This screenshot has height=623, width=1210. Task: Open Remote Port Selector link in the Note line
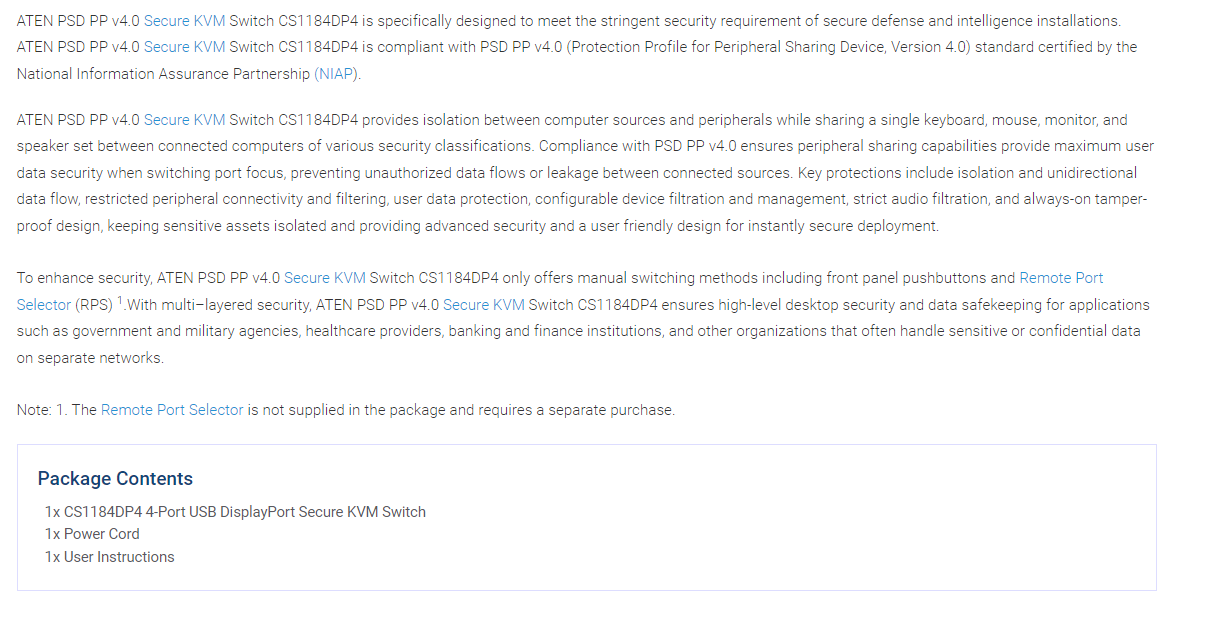coord(172,410)
